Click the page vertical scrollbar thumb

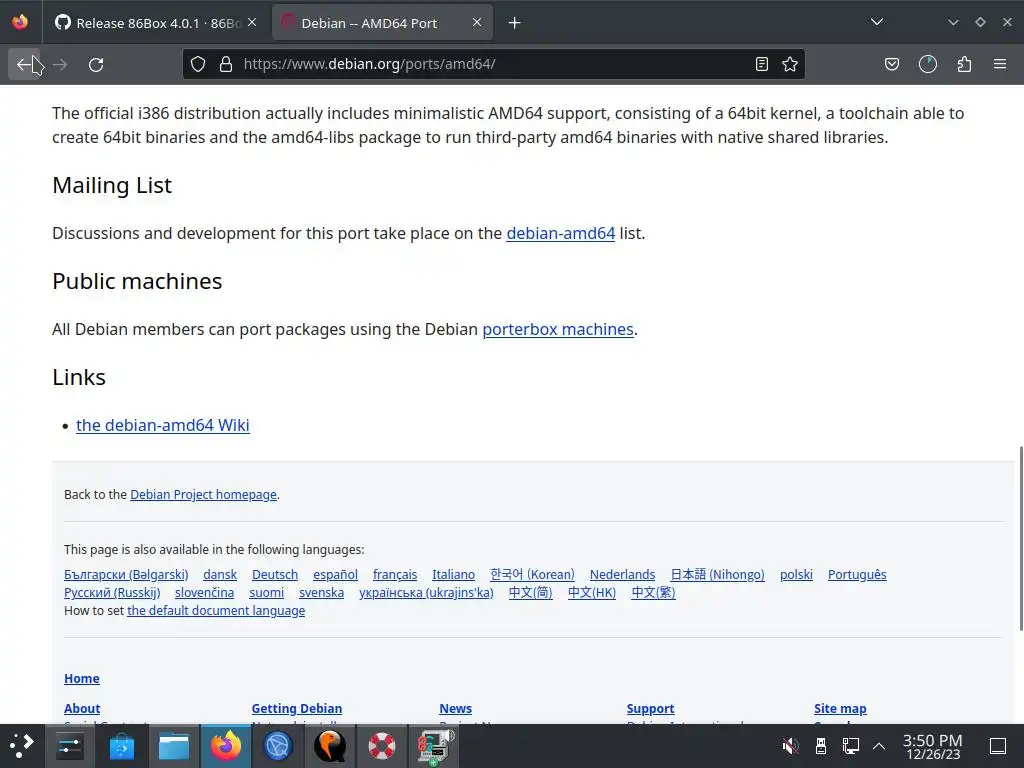pyautogui.click(x=1020, y=539)
